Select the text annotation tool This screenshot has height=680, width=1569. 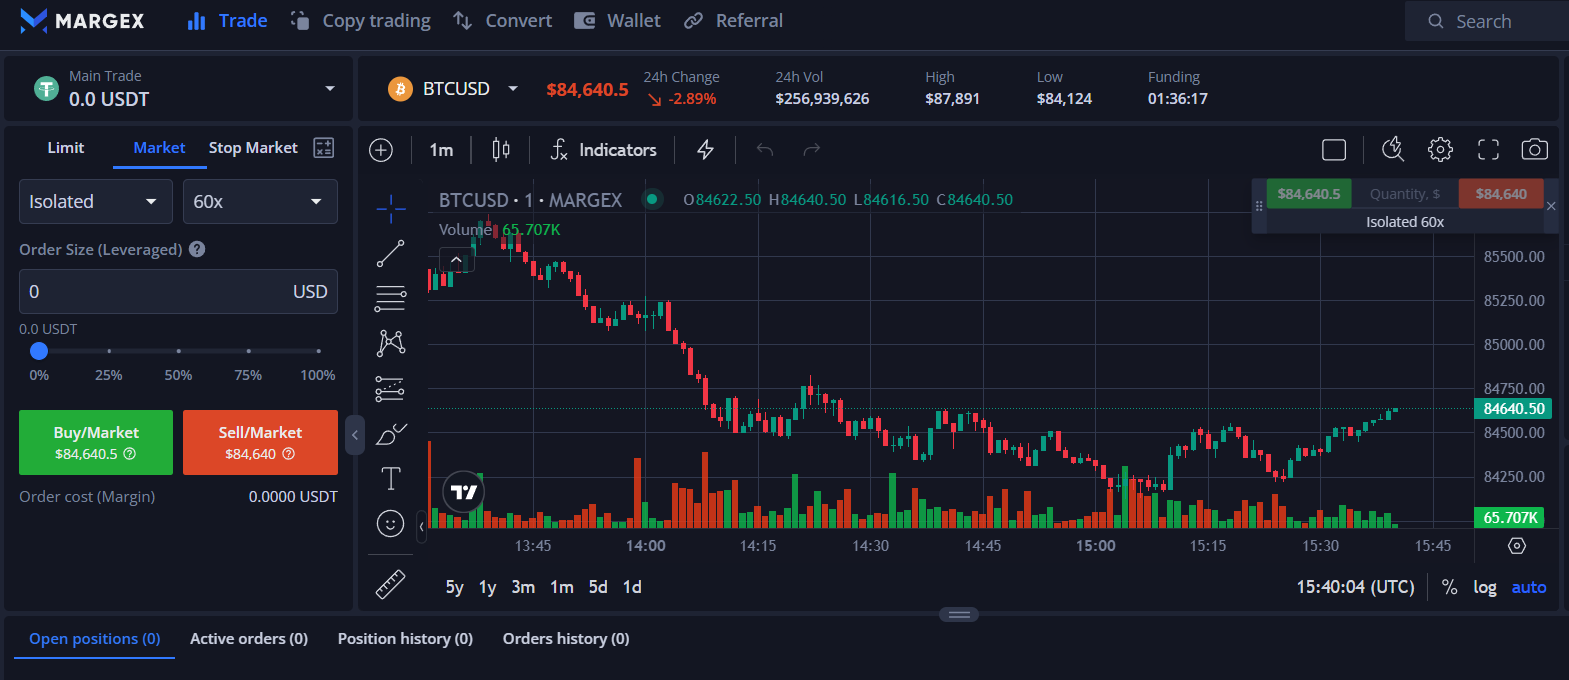[x=390, y=479]
